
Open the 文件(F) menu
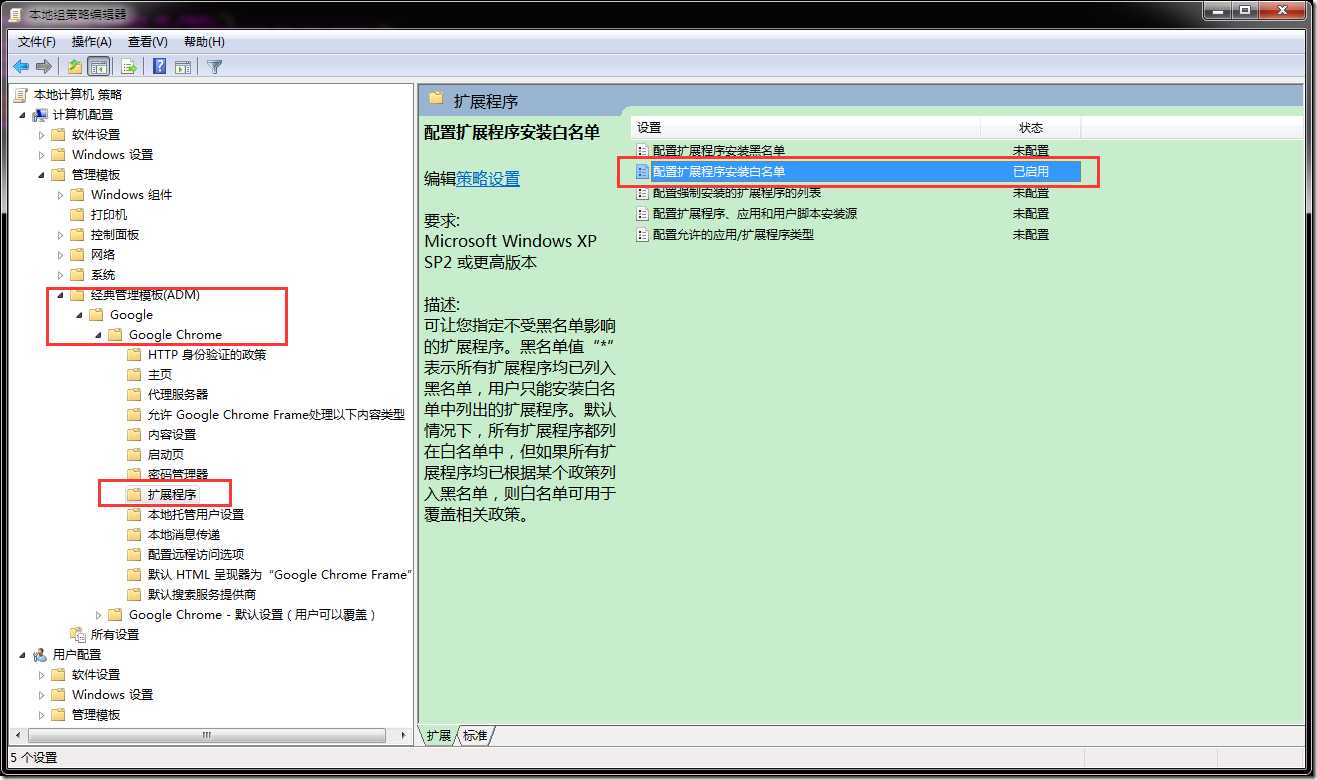coord(37,42)
